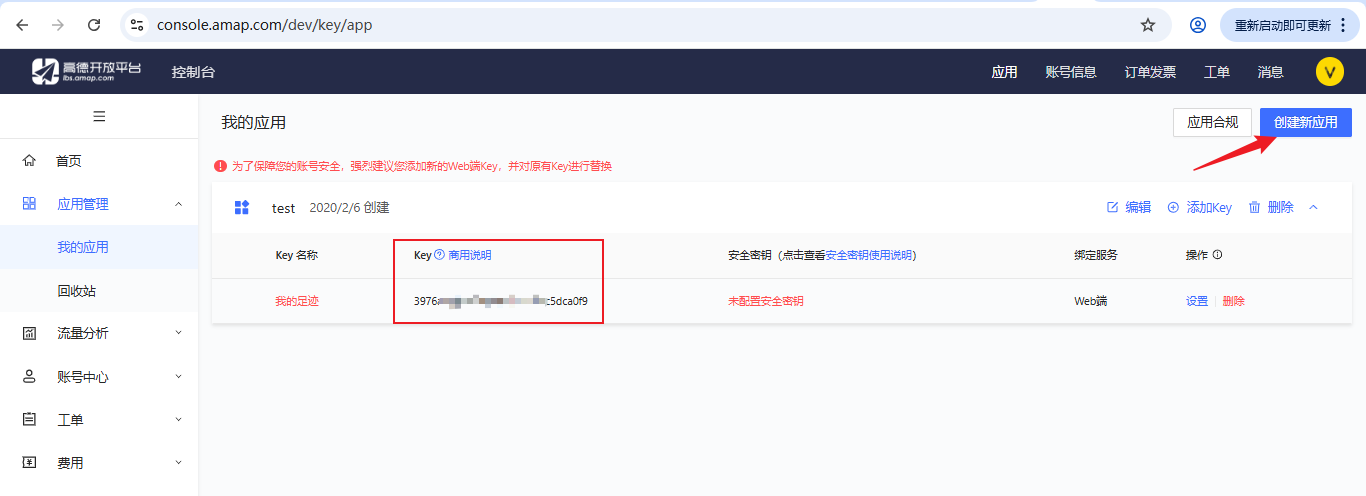Open 回收站 in the sidebar
Viewport: 1366px width, 496px height.
pyautogui.click(x=77, y=291)
